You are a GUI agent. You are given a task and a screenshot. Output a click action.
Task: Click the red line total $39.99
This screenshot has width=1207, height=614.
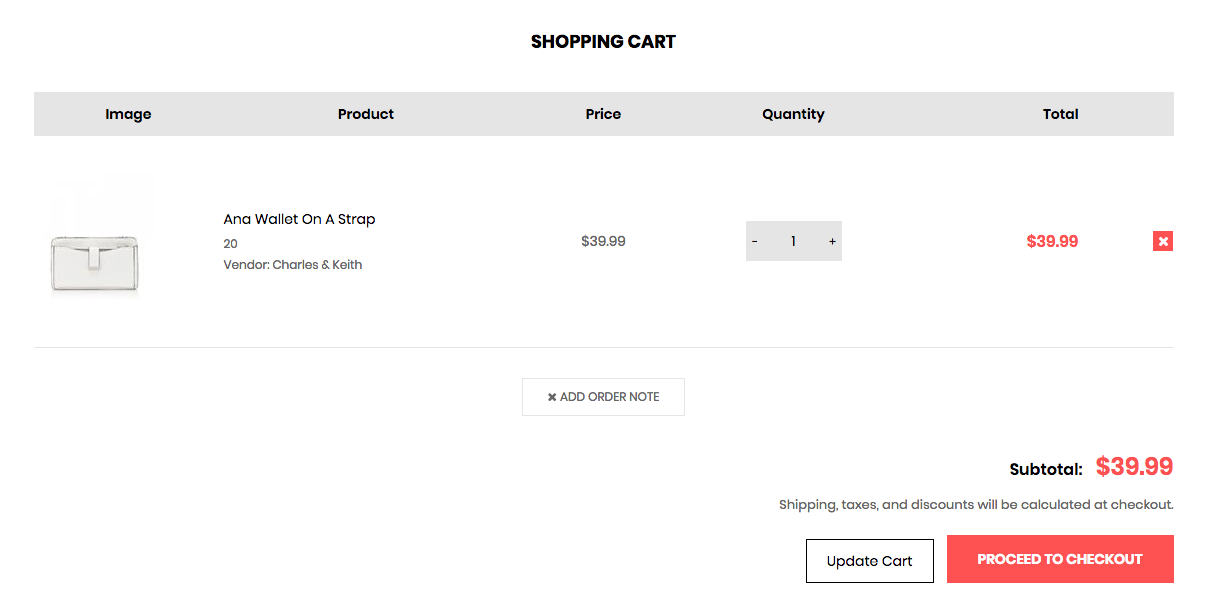coord(1052,241)
